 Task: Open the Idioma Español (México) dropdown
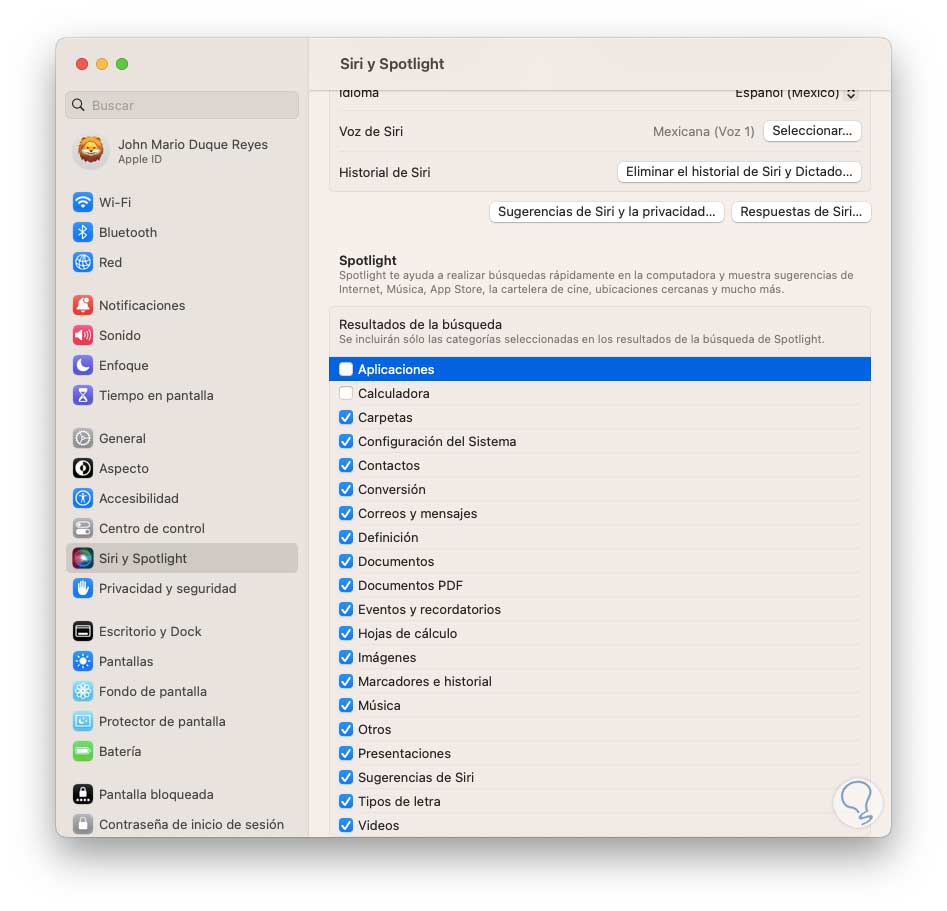[795, 93]
